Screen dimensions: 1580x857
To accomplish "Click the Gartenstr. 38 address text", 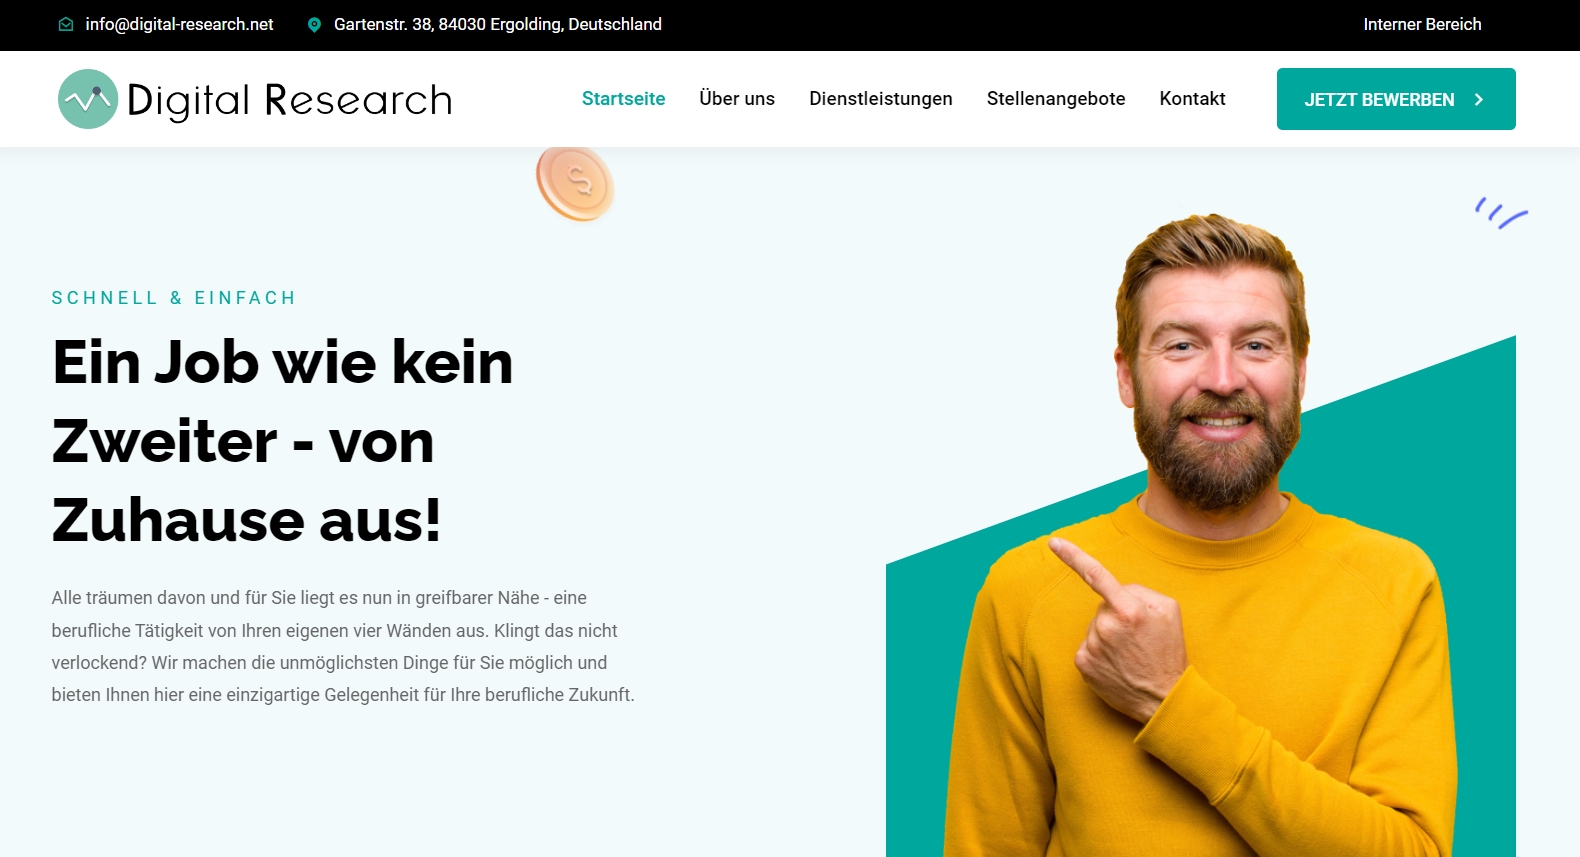I will click(x=498, y=24).
